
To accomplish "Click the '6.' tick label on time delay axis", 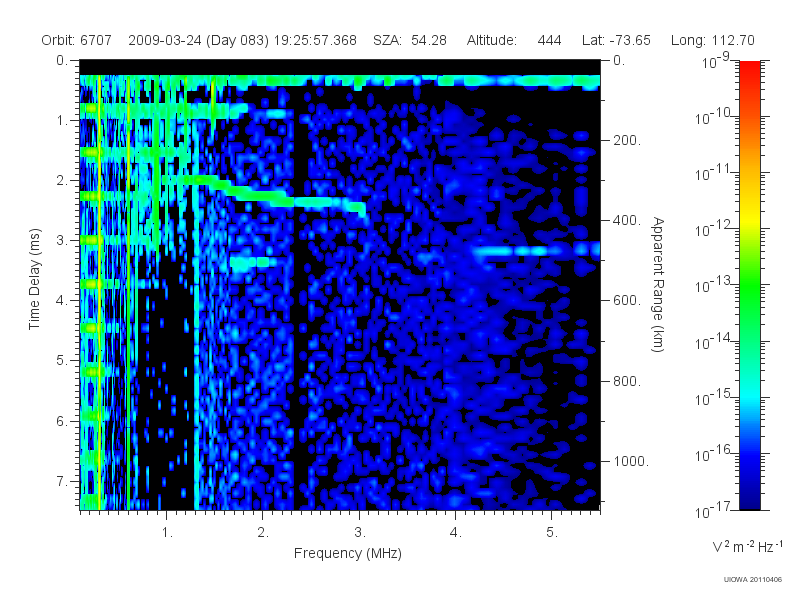I will click(x=62, y=421).
